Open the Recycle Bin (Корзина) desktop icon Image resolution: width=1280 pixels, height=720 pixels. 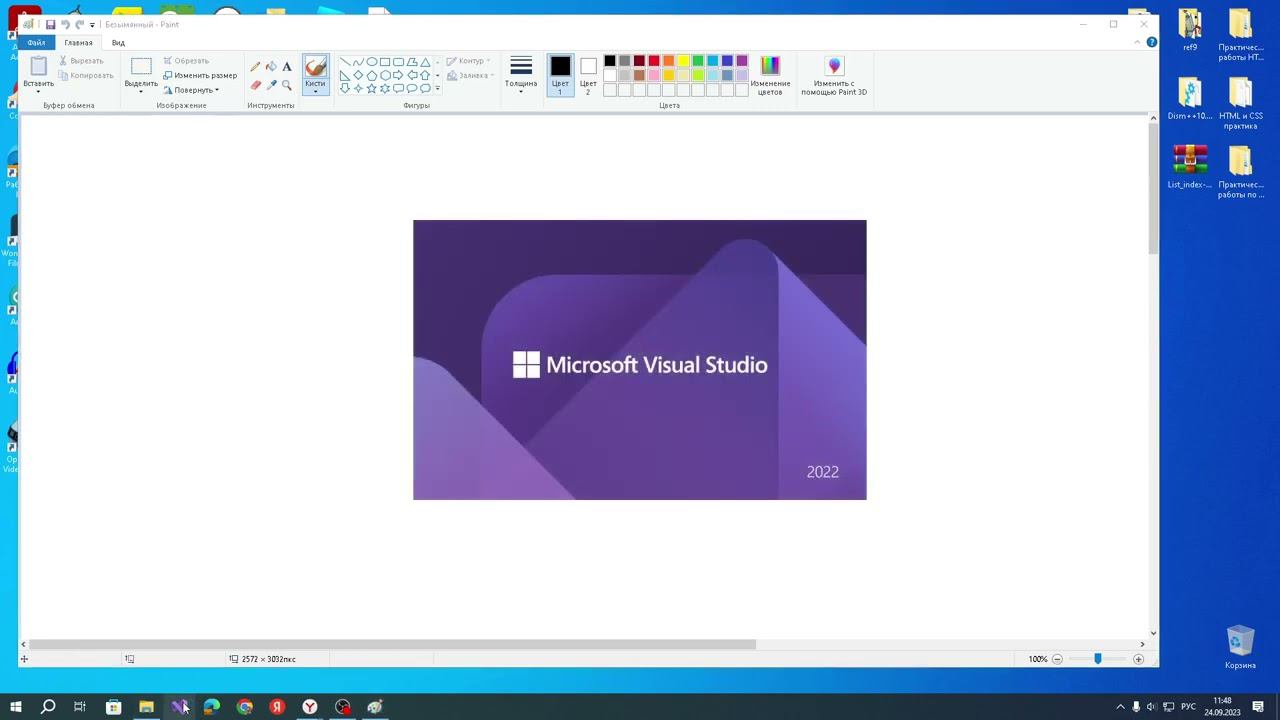(x=1240, y=648)
